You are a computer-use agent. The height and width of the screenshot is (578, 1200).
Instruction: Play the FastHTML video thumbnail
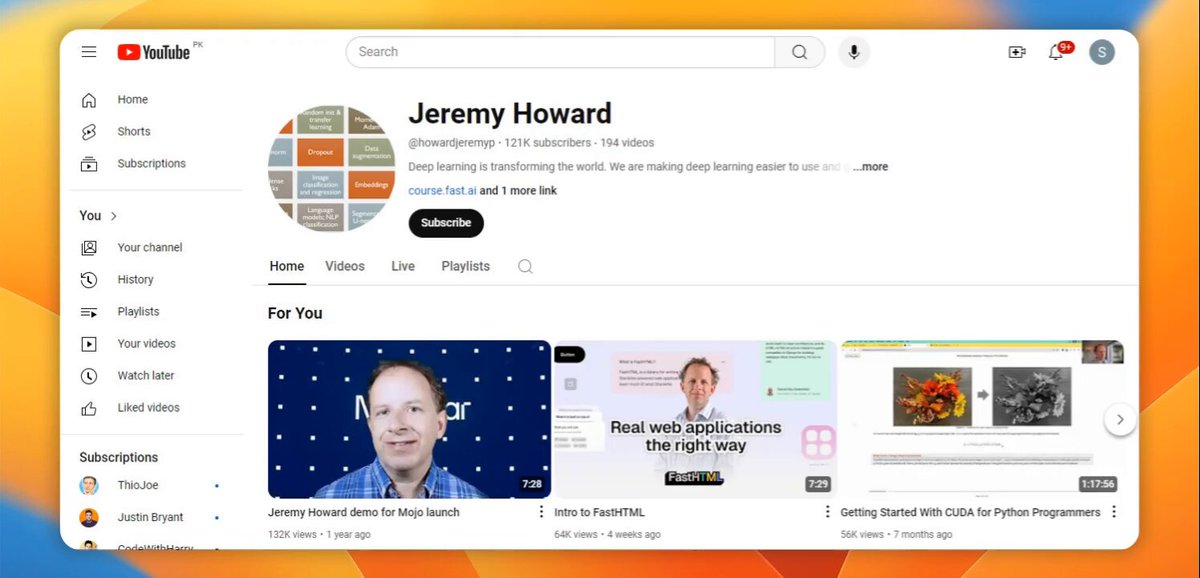click(695, 419)
